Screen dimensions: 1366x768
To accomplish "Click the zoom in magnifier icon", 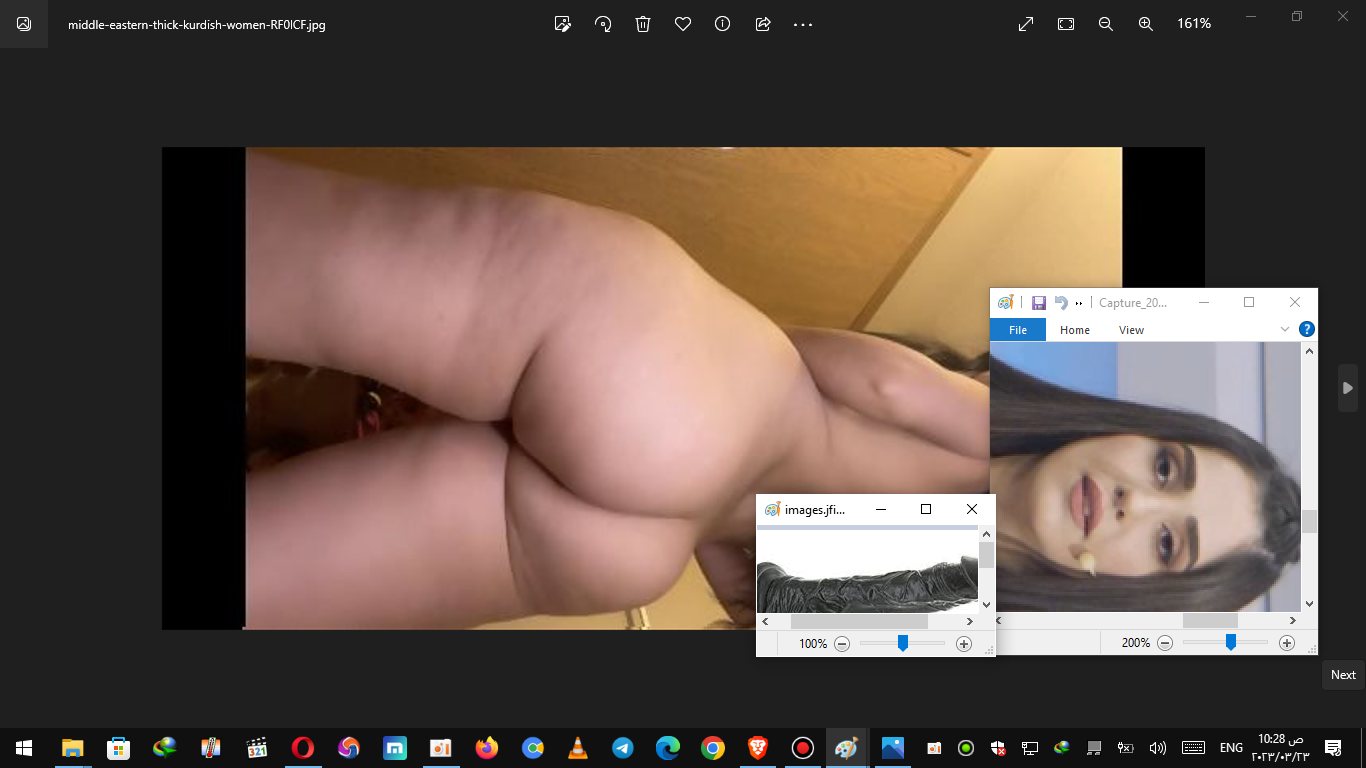I will pos(1146,24).
